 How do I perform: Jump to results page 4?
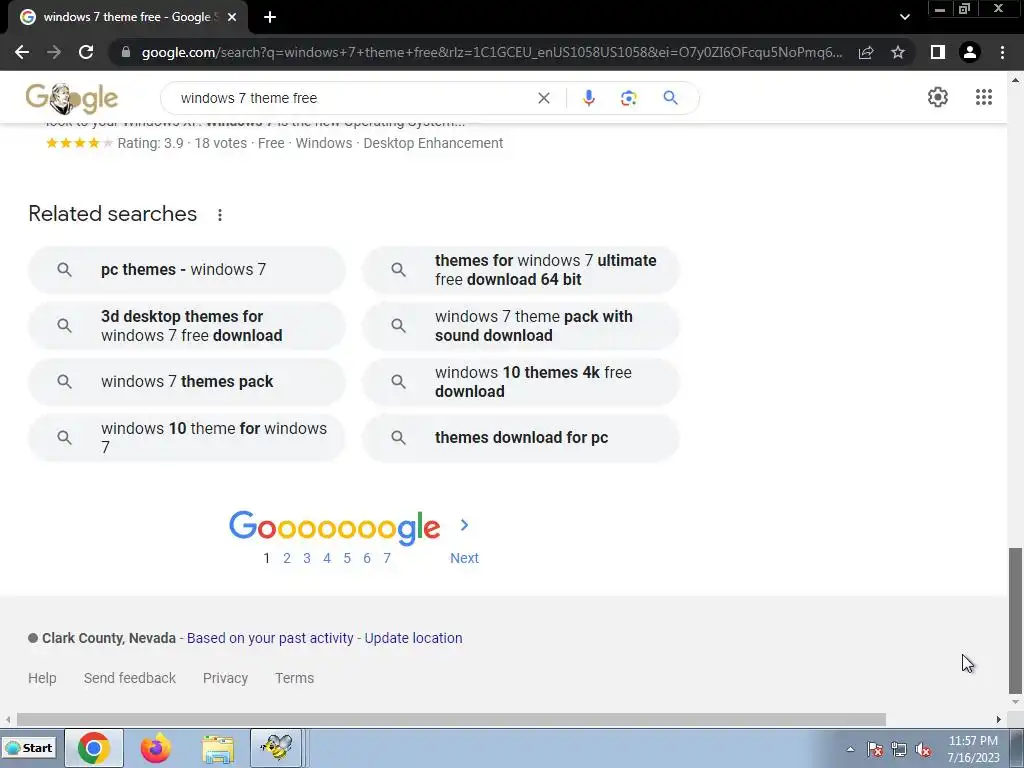click(x=327, y=558)
